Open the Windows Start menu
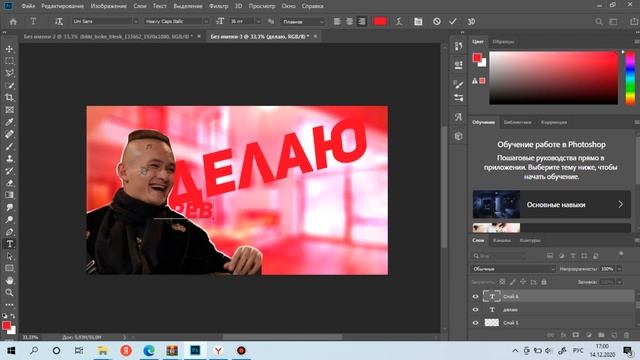 coord(11,351)
